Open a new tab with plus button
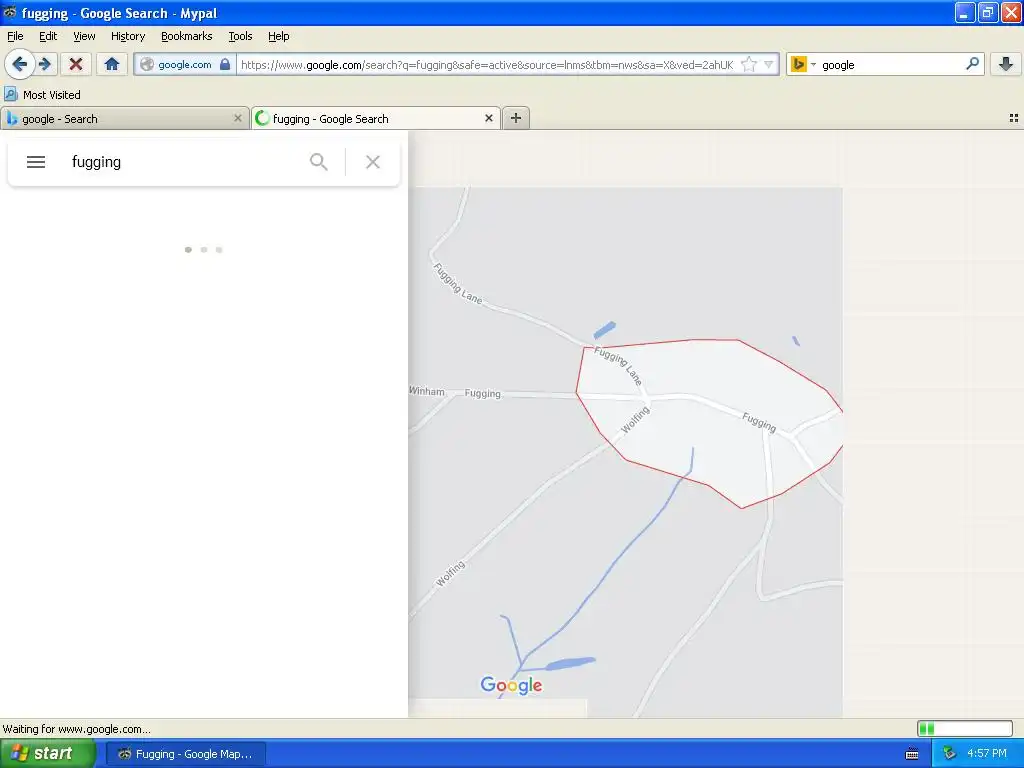Screen dimensions: 1024x768 coord(516,118)
